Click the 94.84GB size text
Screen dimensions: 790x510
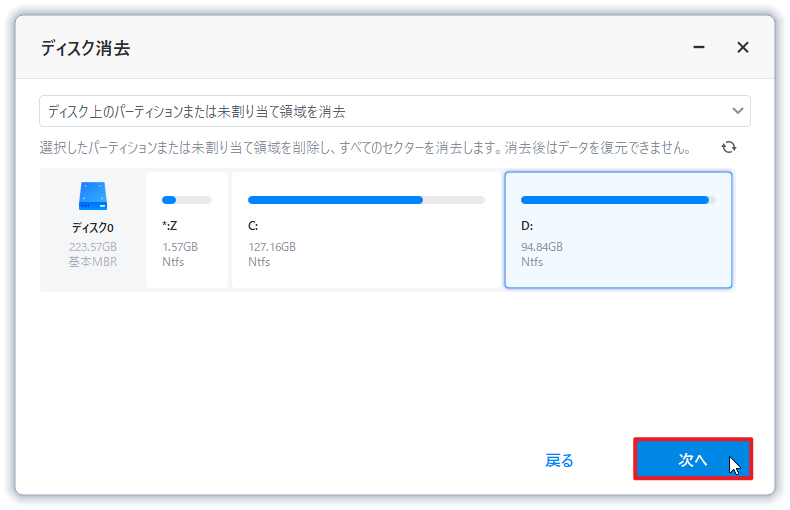pyautogui.click(x=542, y=247)
